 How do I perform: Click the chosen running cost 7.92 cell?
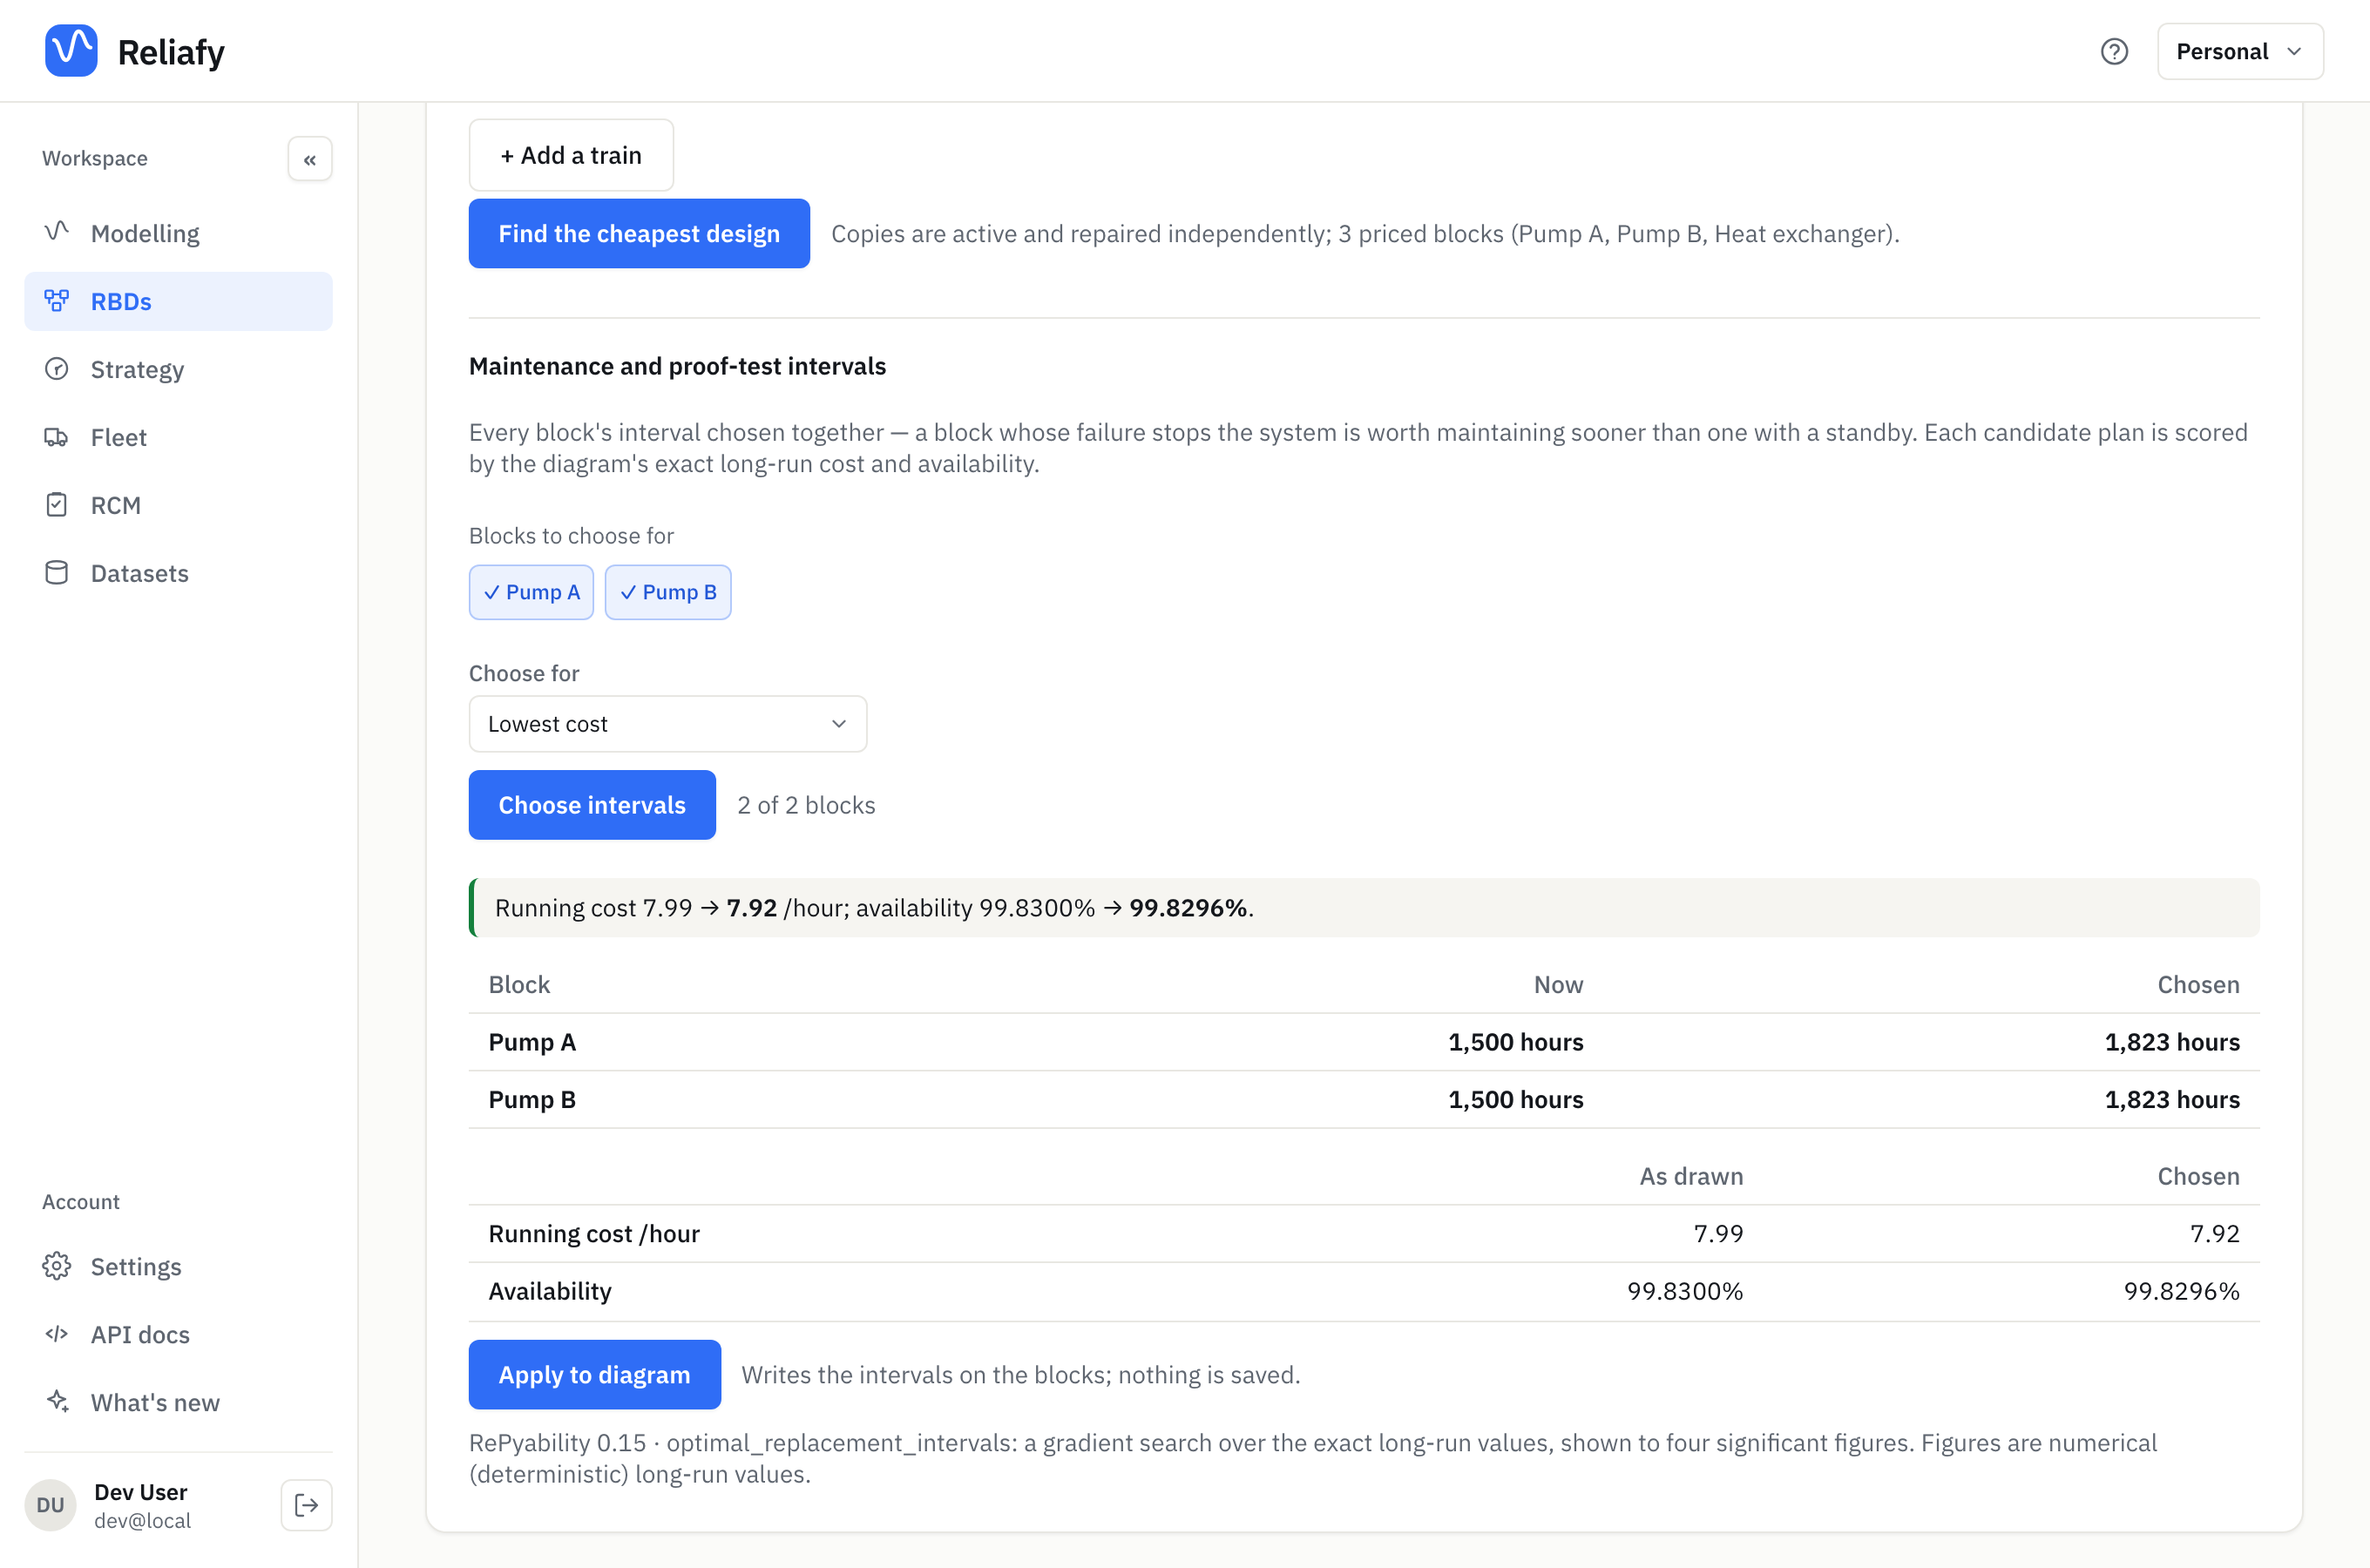point(2214,1233)
